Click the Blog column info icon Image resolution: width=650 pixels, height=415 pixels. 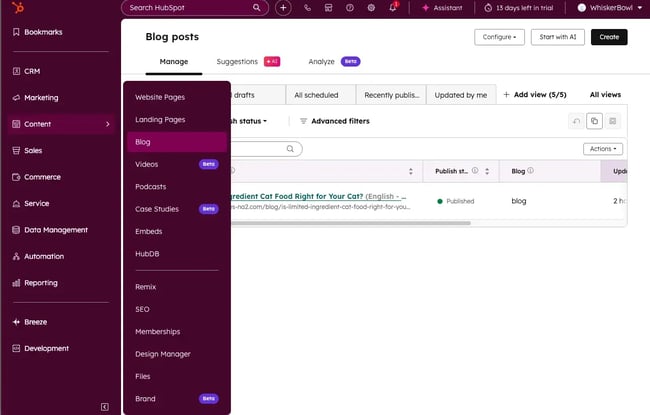[530, 170]
